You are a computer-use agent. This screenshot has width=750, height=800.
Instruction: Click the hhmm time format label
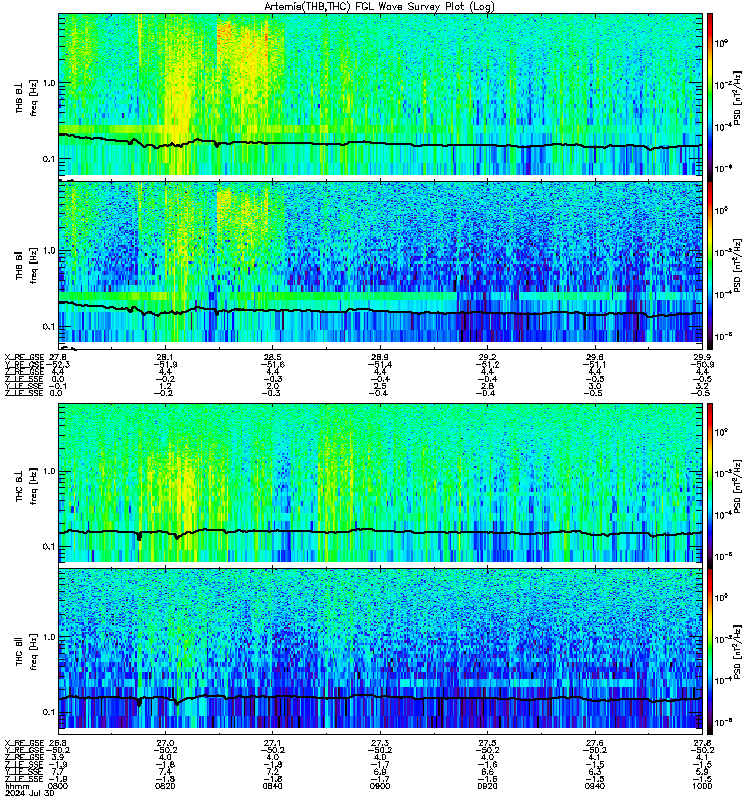click(16, 786)
